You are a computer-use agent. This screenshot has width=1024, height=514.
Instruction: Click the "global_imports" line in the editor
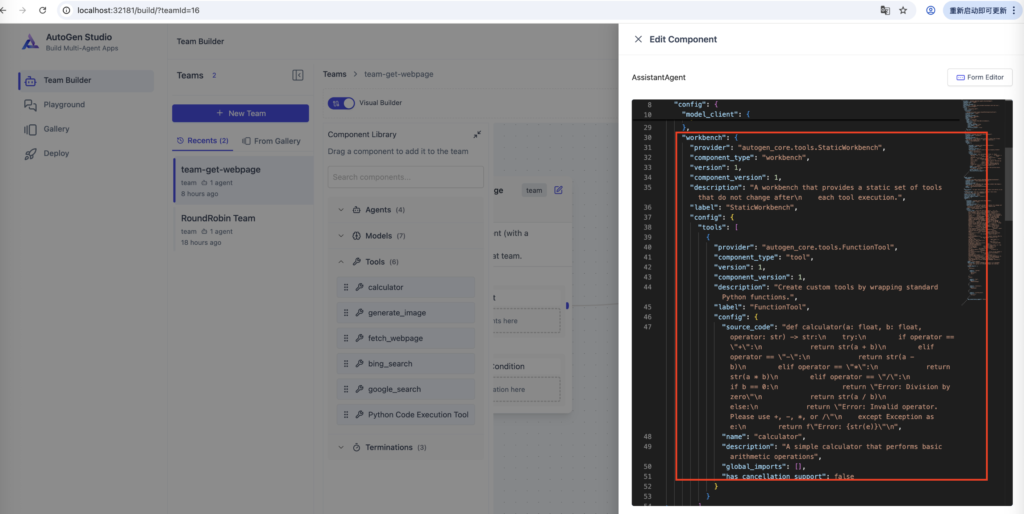pos(765,467)
